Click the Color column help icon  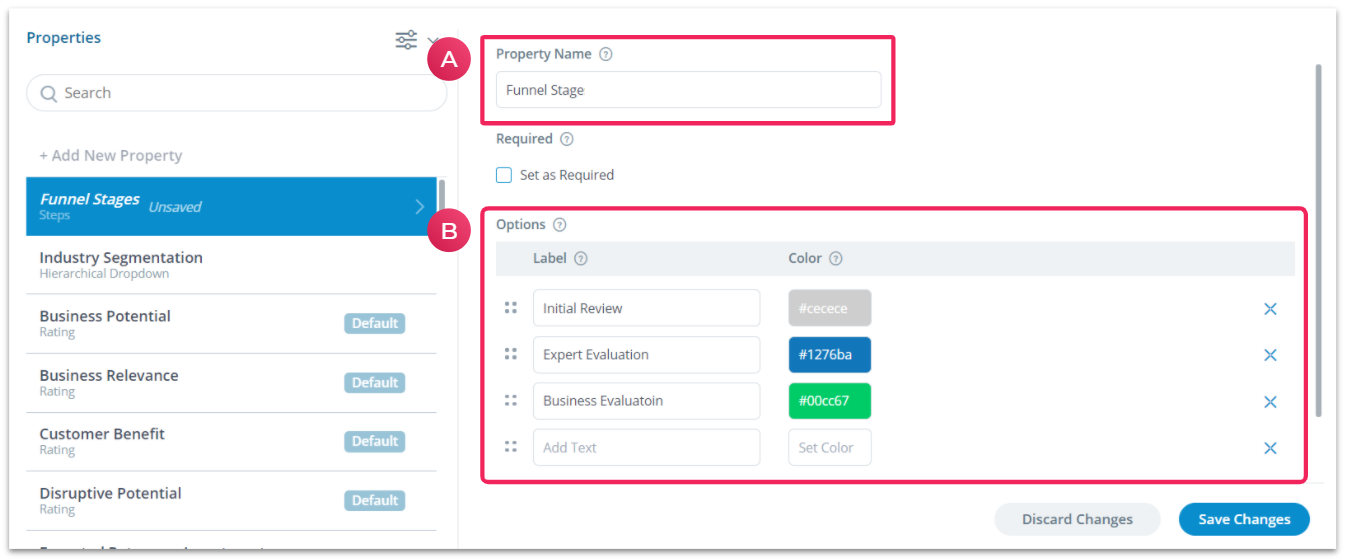coord(836,258)
